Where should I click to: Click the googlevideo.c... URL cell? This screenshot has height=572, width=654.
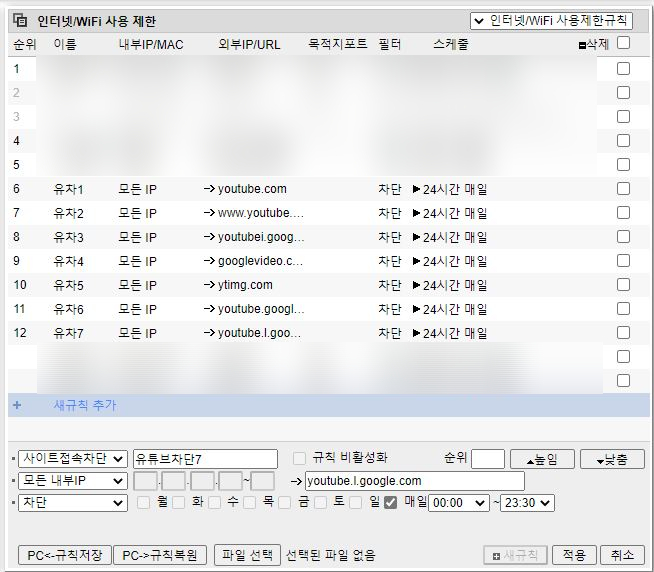point(260,261)
